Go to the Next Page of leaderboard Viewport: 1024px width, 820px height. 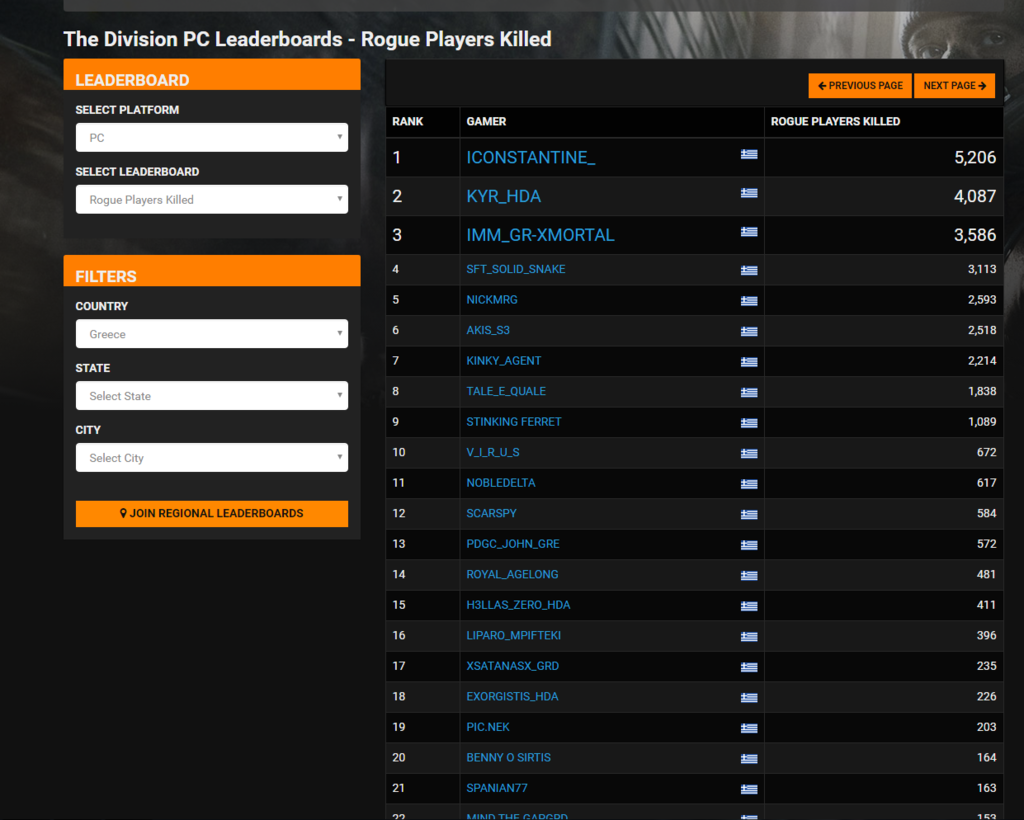click(x=954, y=86)
